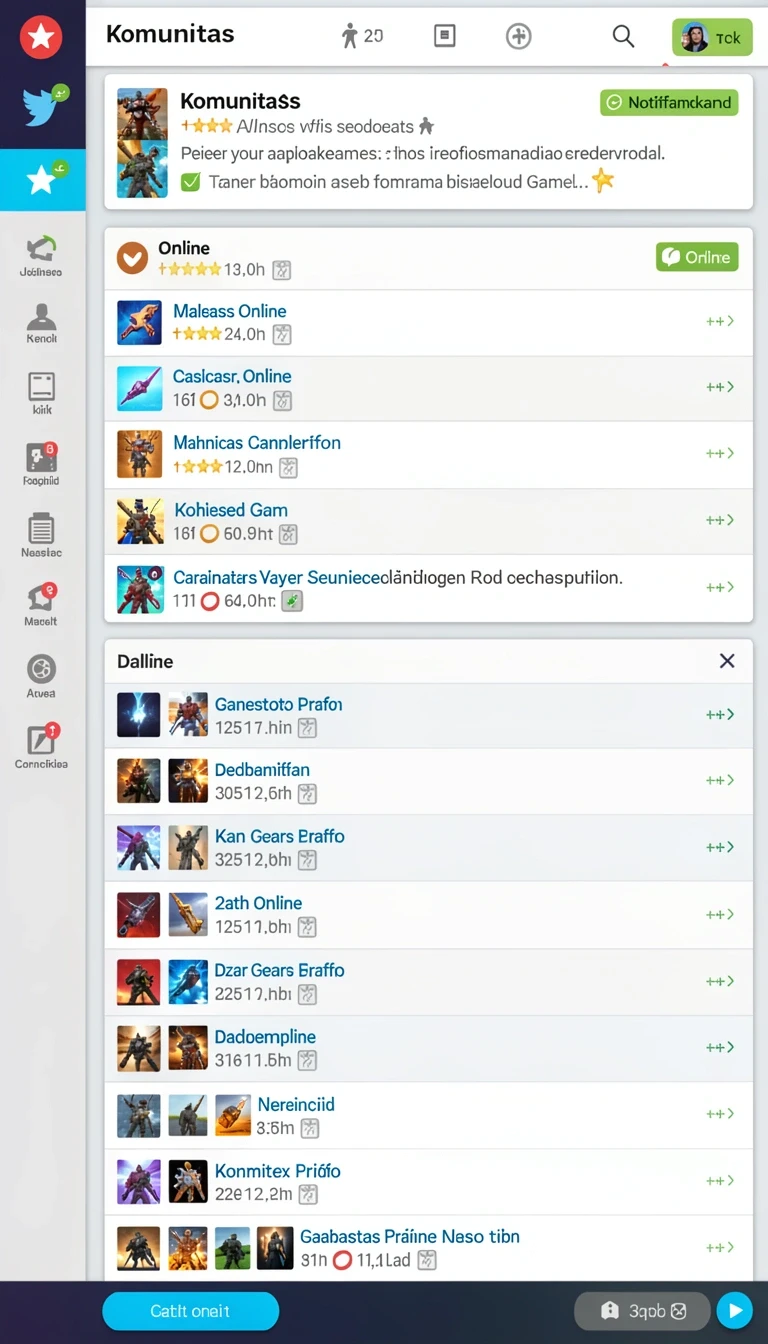Click the plus circle icon in the header

click(518, 36)
